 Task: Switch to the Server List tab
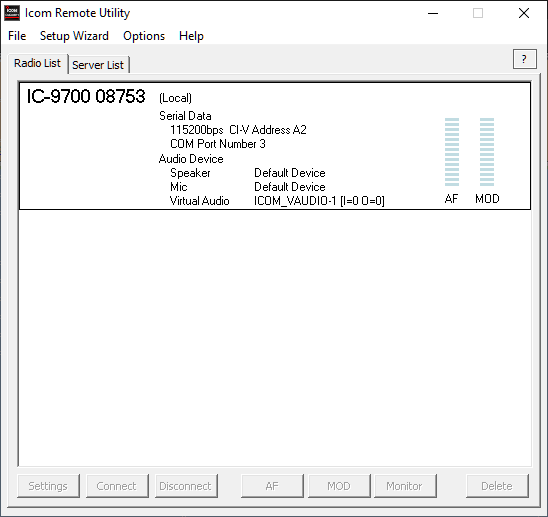pyautogui.click(x=98, y=65)
